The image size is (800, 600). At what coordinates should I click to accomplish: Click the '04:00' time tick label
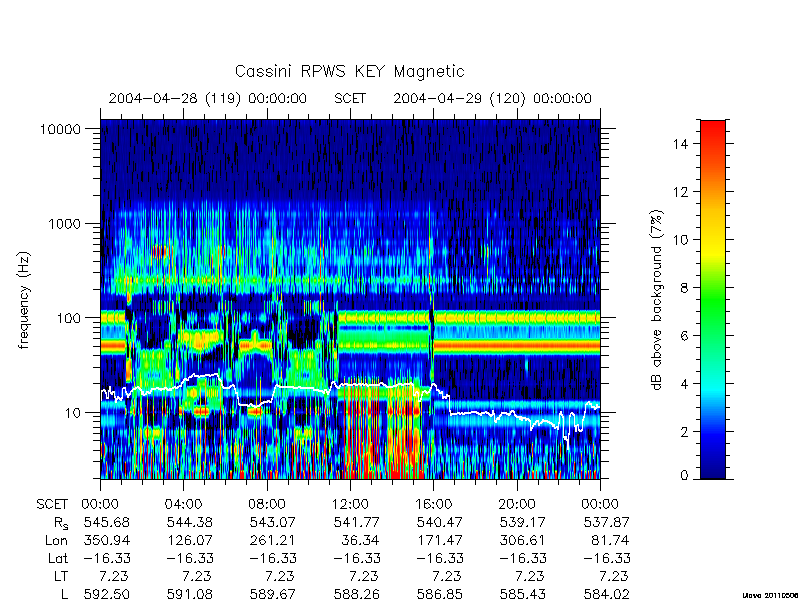(x=183, y=505)
